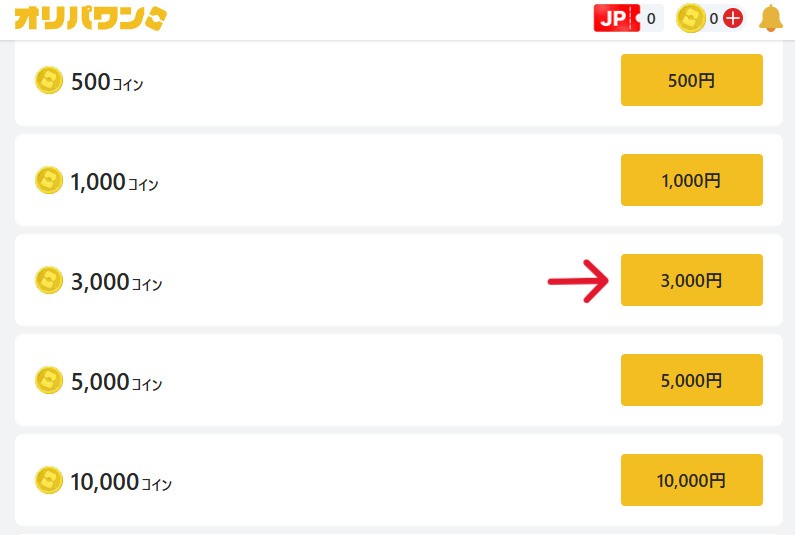Select the 500コイン label text
The height and width of the screenshot is (535, 795).
tap(107, 82)
